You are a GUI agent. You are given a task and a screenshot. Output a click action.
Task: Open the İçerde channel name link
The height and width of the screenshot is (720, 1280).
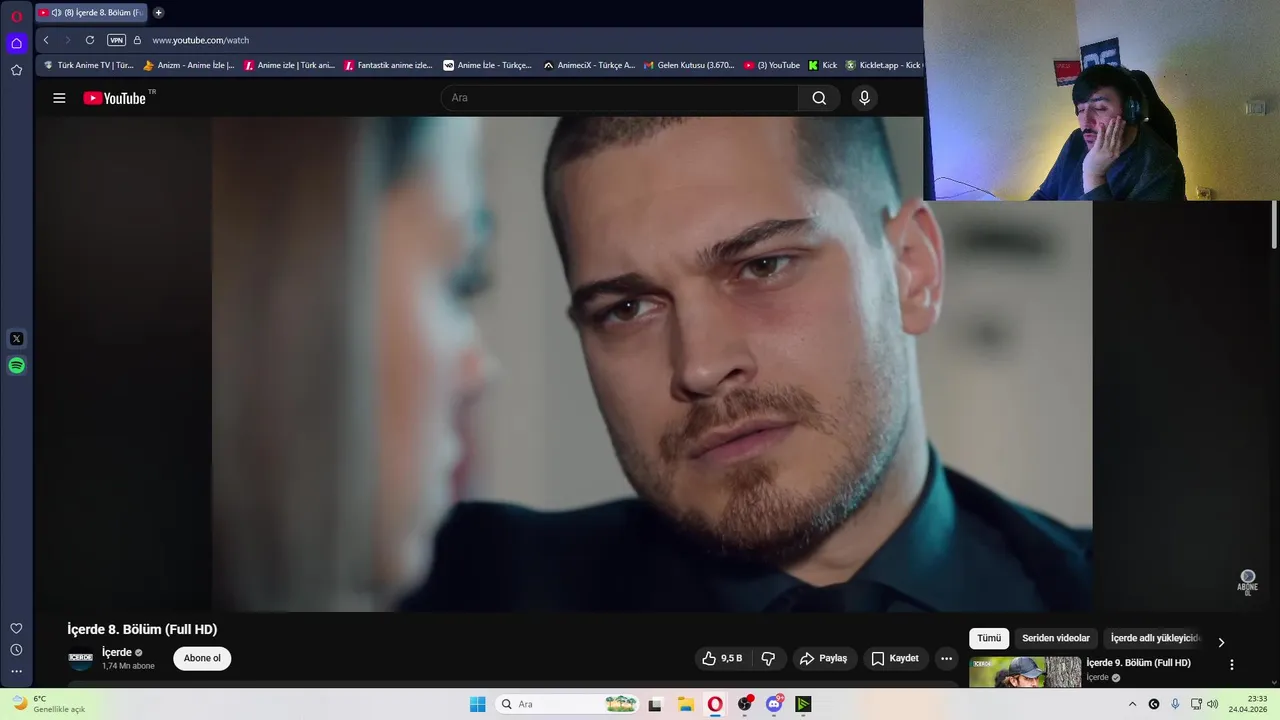(x=117, y=653)
